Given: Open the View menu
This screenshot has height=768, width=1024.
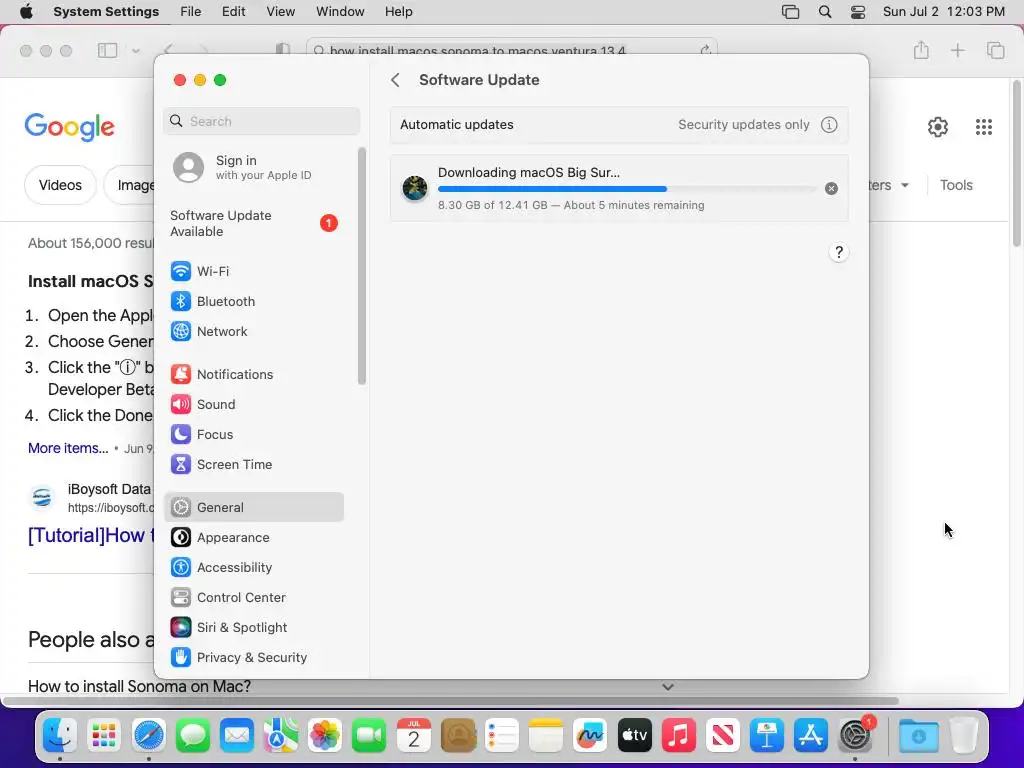Looking at the screenshot, I should pos(280,12).
